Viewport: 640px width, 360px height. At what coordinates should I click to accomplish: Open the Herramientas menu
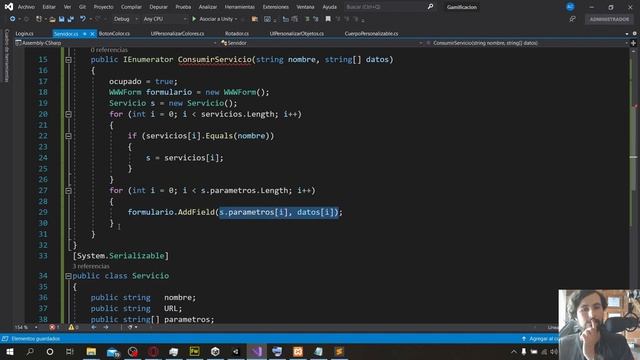coord(240,7)
